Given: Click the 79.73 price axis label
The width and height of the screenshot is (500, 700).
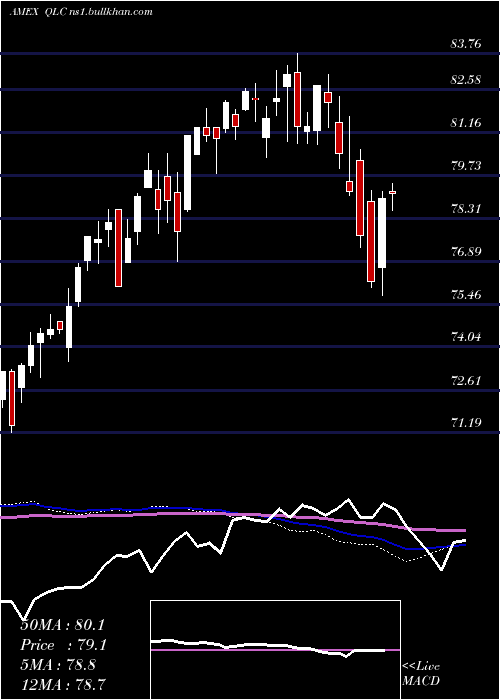Looking at the screenshot, I should tap(467, 166).
